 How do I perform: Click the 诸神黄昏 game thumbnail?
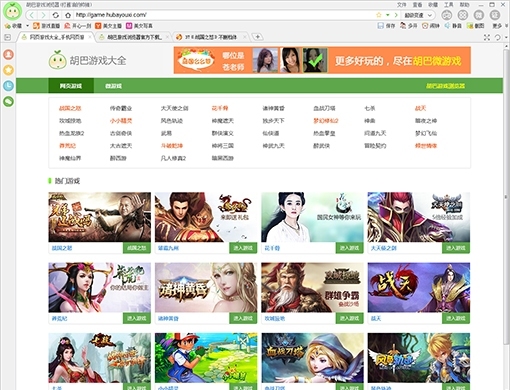pos(206,288)
